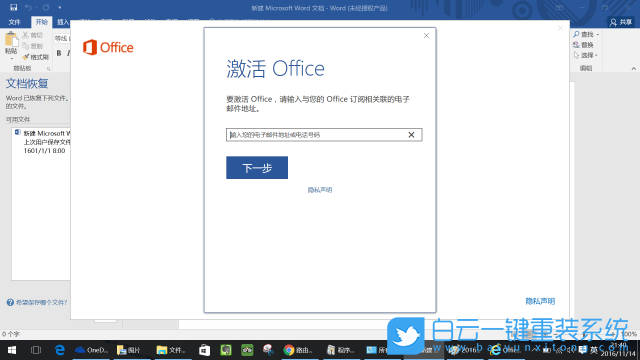The width and height of the screenshot is (640, 360).
Task: Clear the email field with X icon
Action: click(x=411, y=135)
